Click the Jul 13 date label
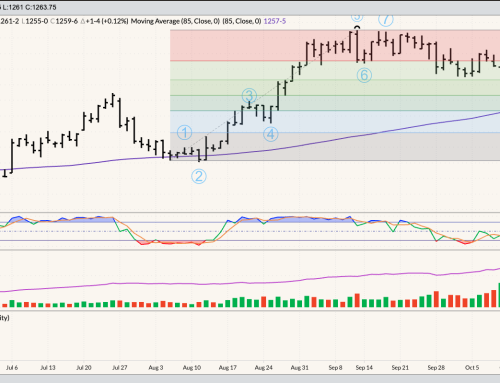The width and height of the screenshot is (500, 383). [48, 367]
